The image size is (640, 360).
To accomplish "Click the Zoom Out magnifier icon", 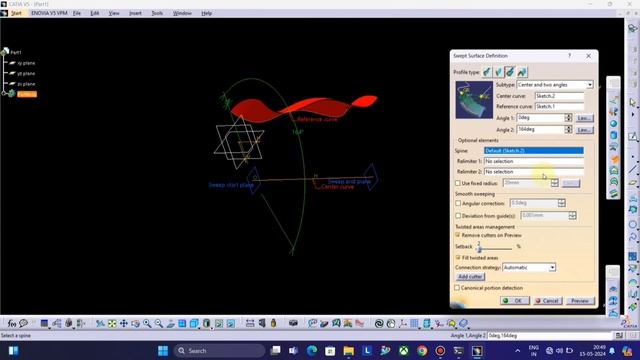I will pyautogui.click(x=159, y=324).
